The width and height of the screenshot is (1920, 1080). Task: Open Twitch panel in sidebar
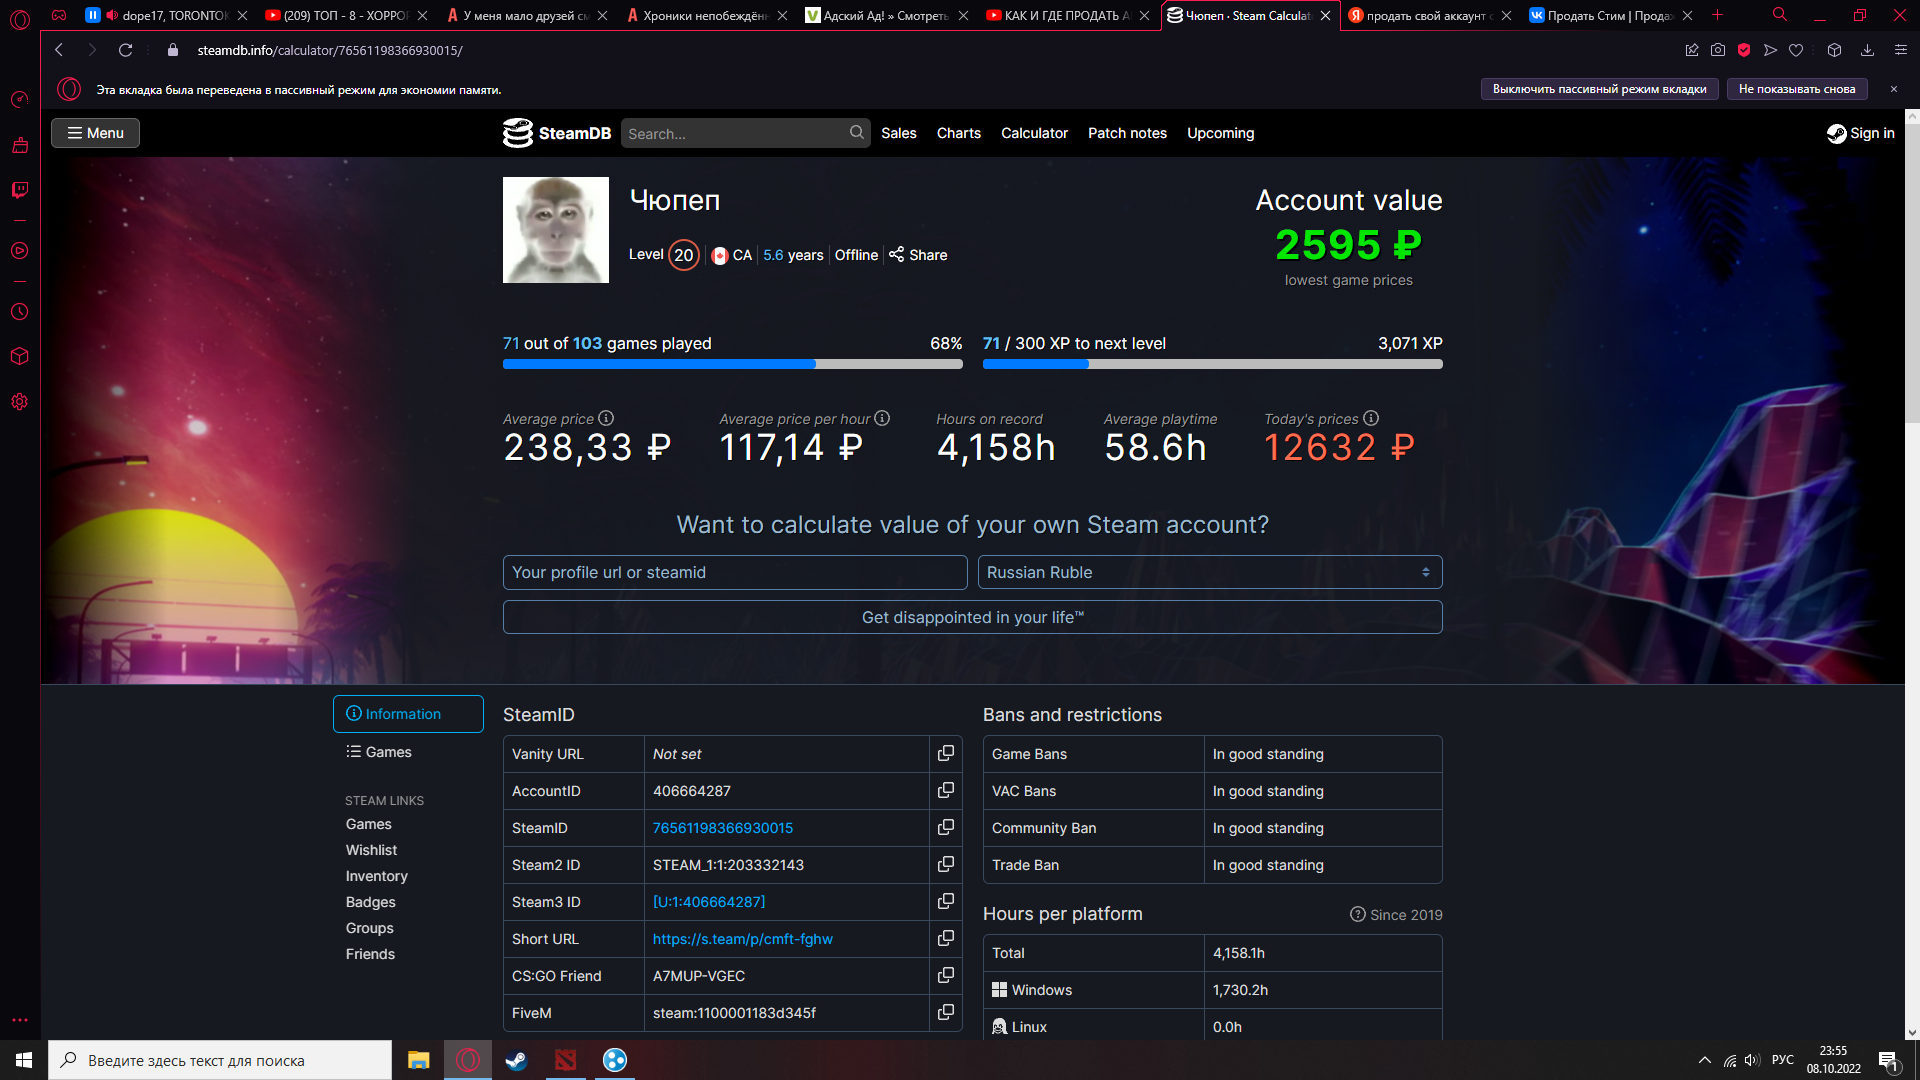[x=19, y=190]
